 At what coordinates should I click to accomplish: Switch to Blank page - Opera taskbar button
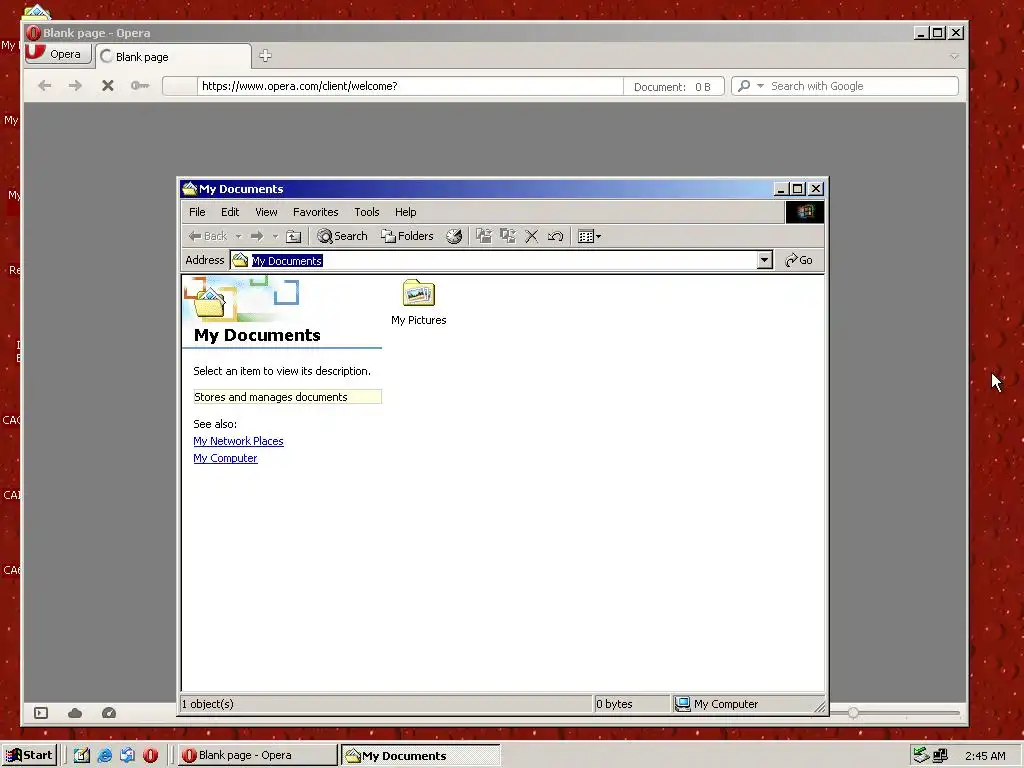(257, 756)
